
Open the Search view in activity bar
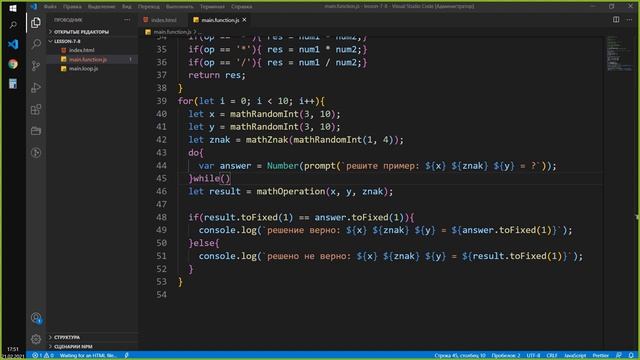[x=36, y=44]
